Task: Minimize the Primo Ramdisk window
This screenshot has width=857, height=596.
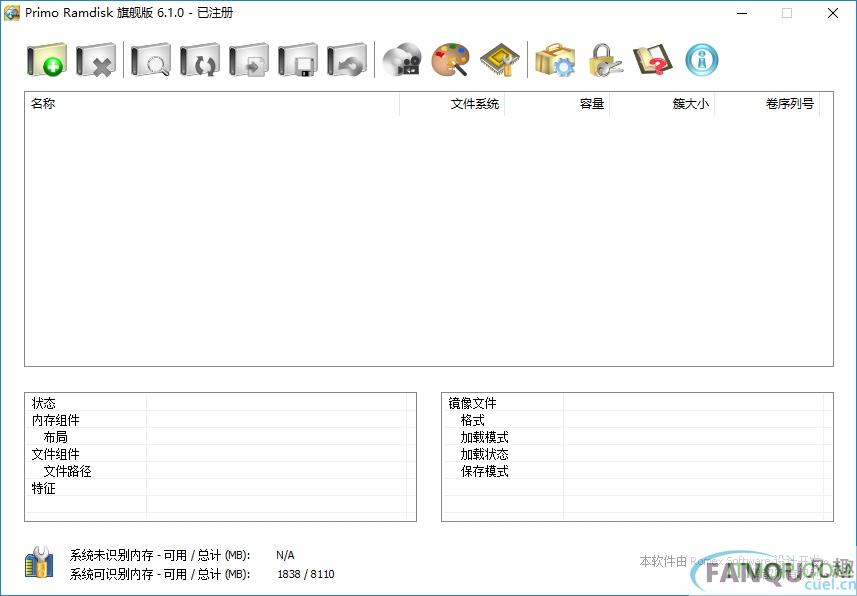Action: tap(742, 13)
